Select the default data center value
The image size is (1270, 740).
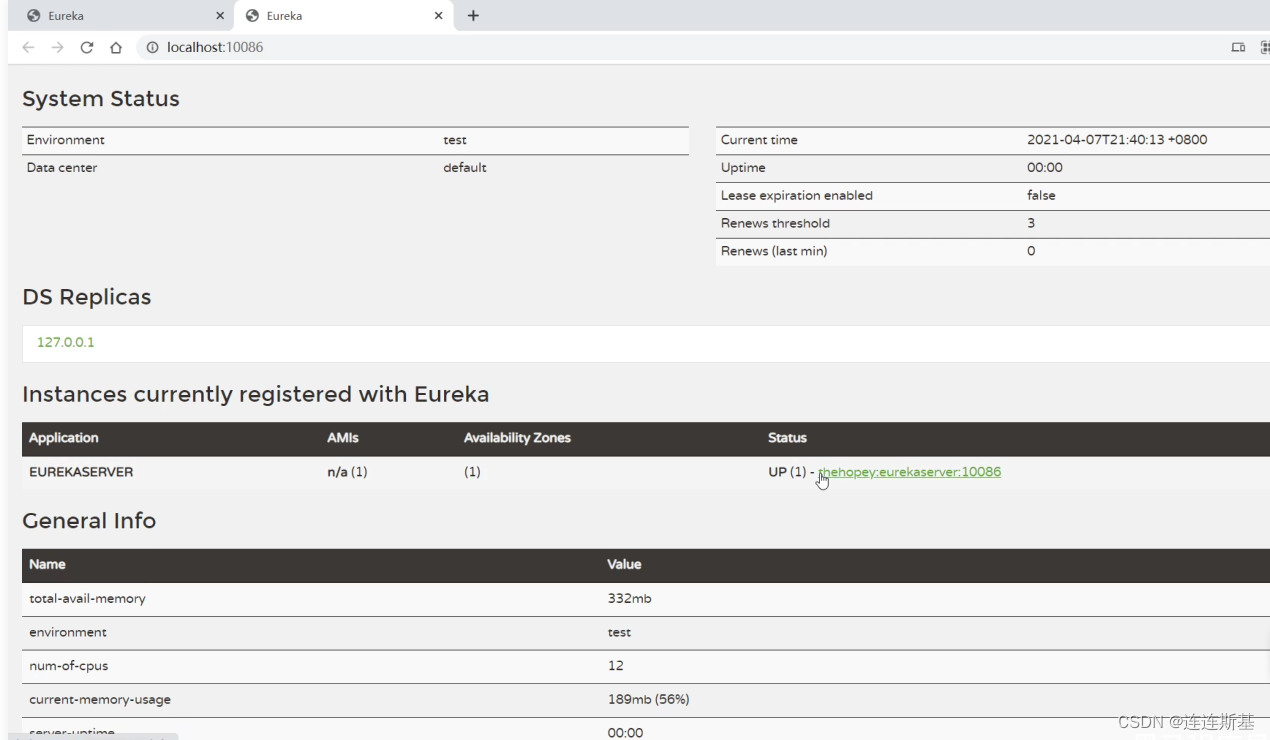[465, 168]
